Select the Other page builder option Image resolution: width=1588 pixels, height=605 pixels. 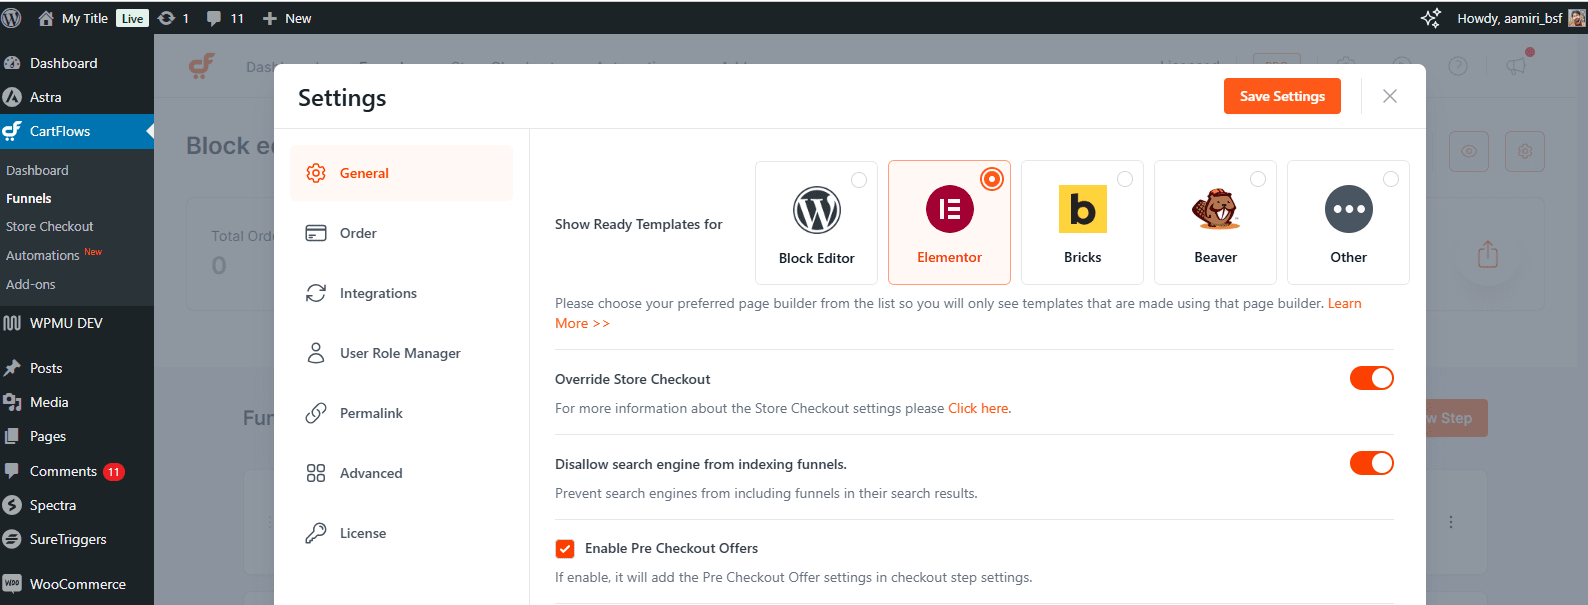click(x=1348, y=210)
